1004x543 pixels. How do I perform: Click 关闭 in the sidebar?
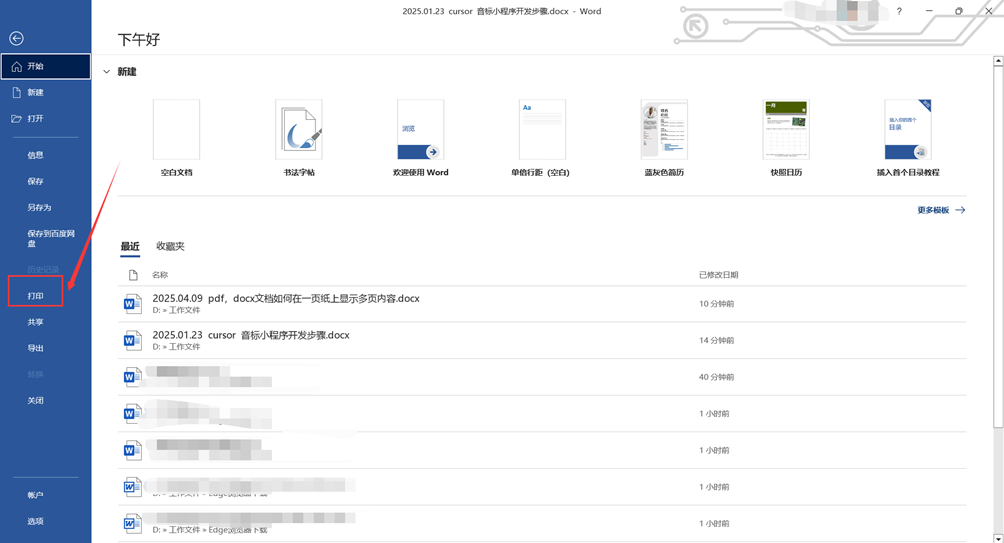pyautogui.click(x=35, y=401)
